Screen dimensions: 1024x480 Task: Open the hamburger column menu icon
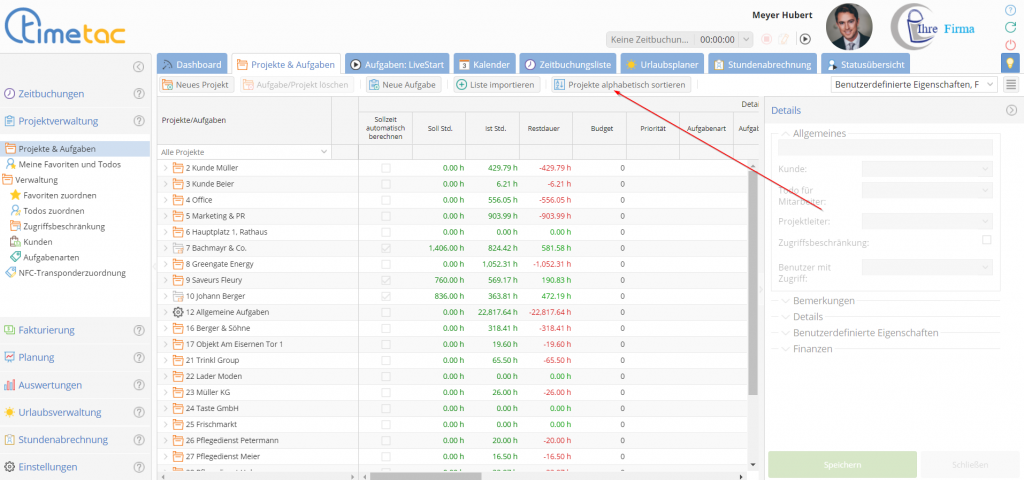pos(1010,85)
